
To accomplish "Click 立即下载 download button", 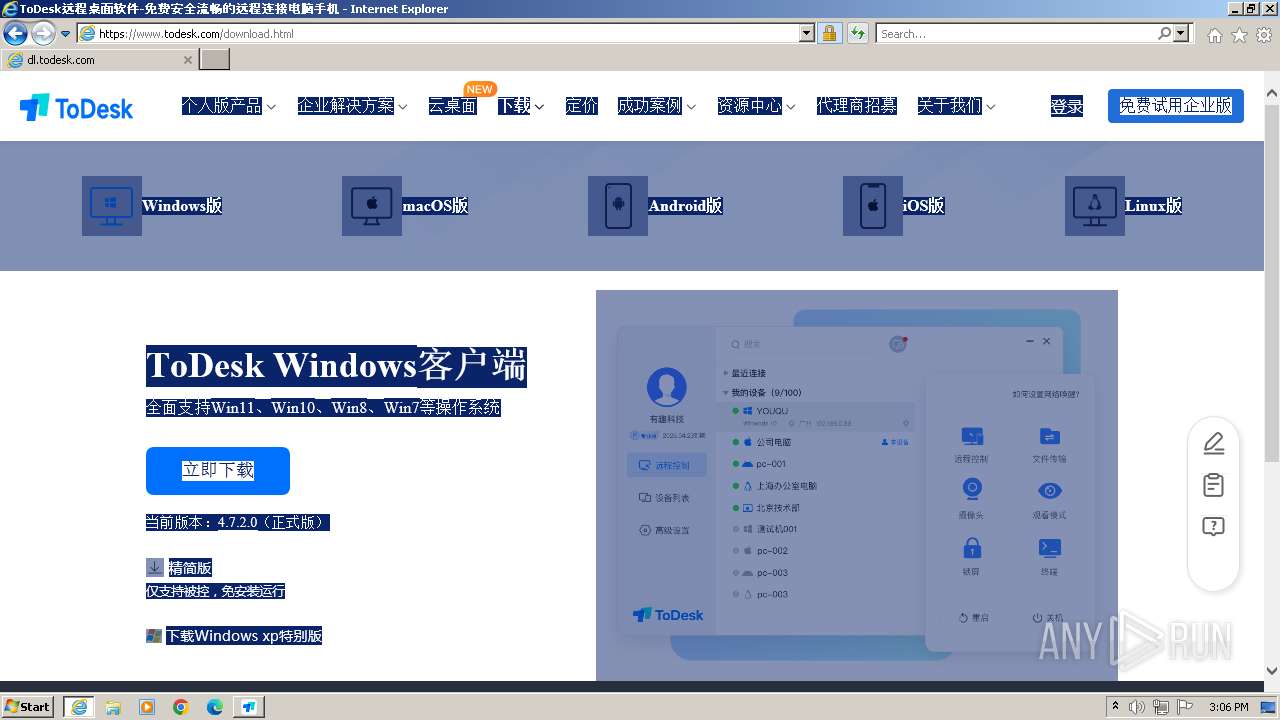I will (x=218, y=471).
